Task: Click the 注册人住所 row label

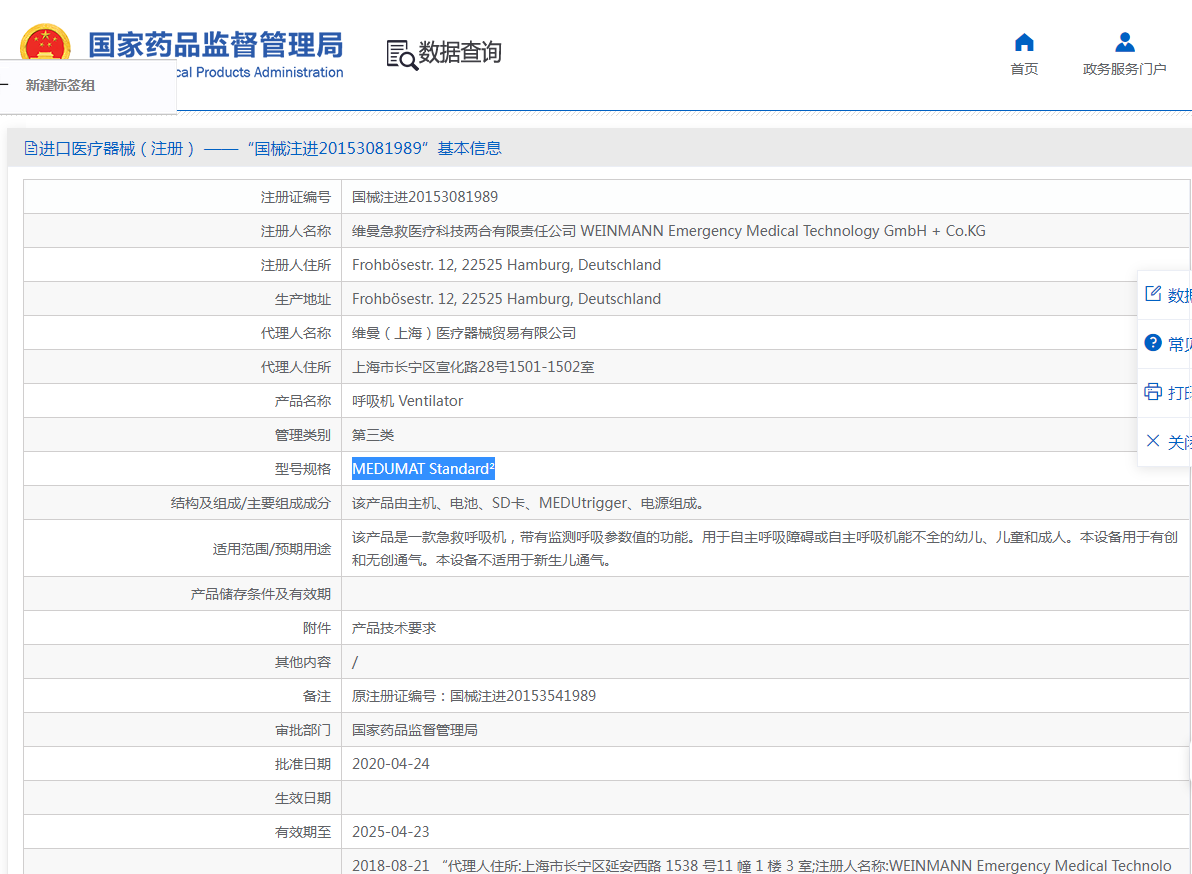Action: [296, 265]
